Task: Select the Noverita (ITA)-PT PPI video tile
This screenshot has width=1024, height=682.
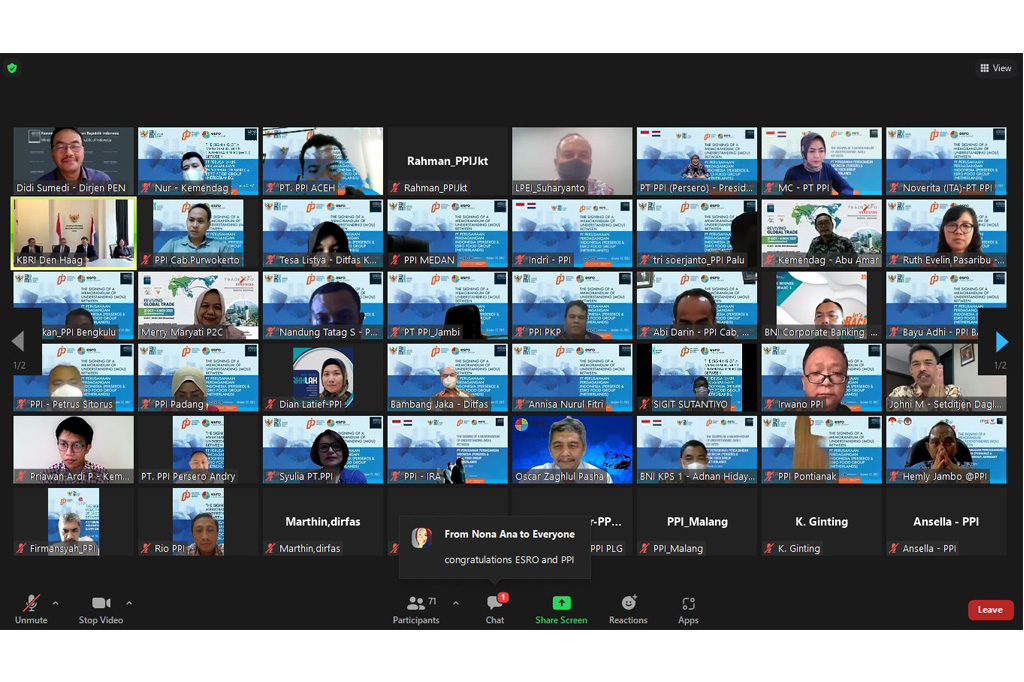Action: [946, 161]
